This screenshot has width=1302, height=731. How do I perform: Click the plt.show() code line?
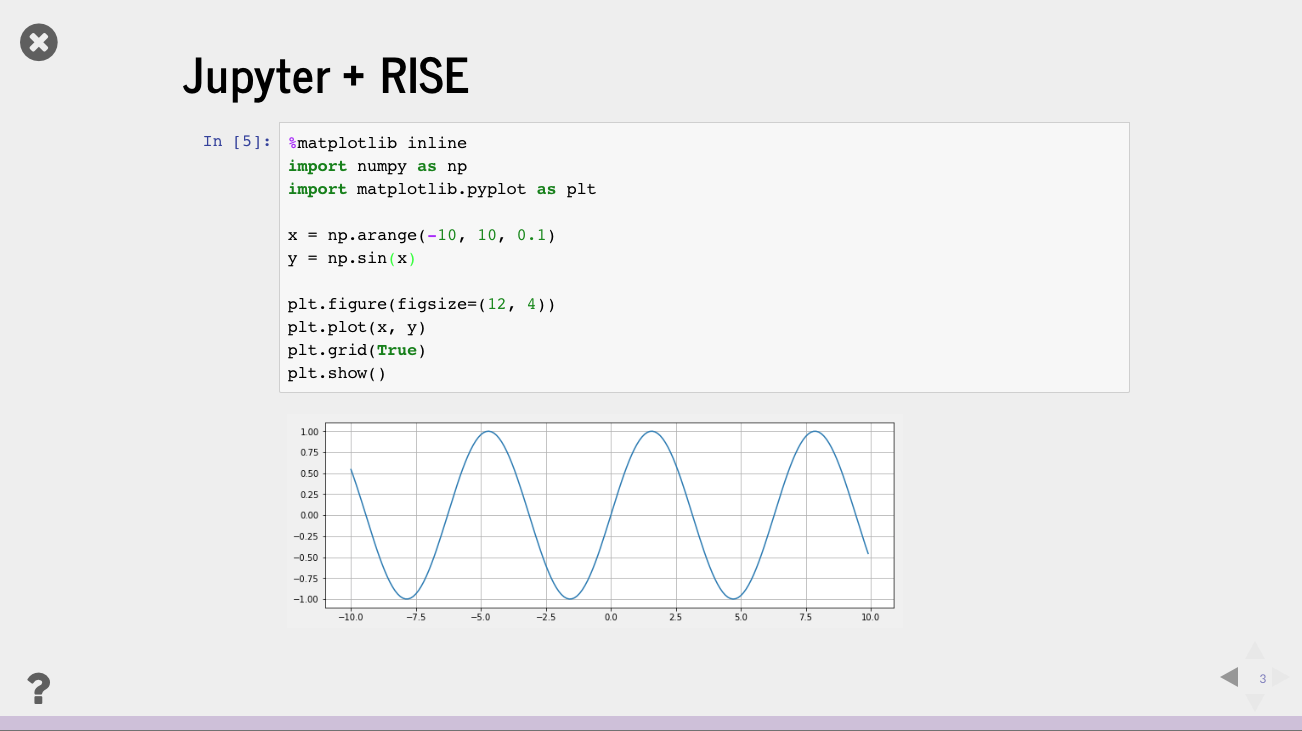click(x=336, y=373)
